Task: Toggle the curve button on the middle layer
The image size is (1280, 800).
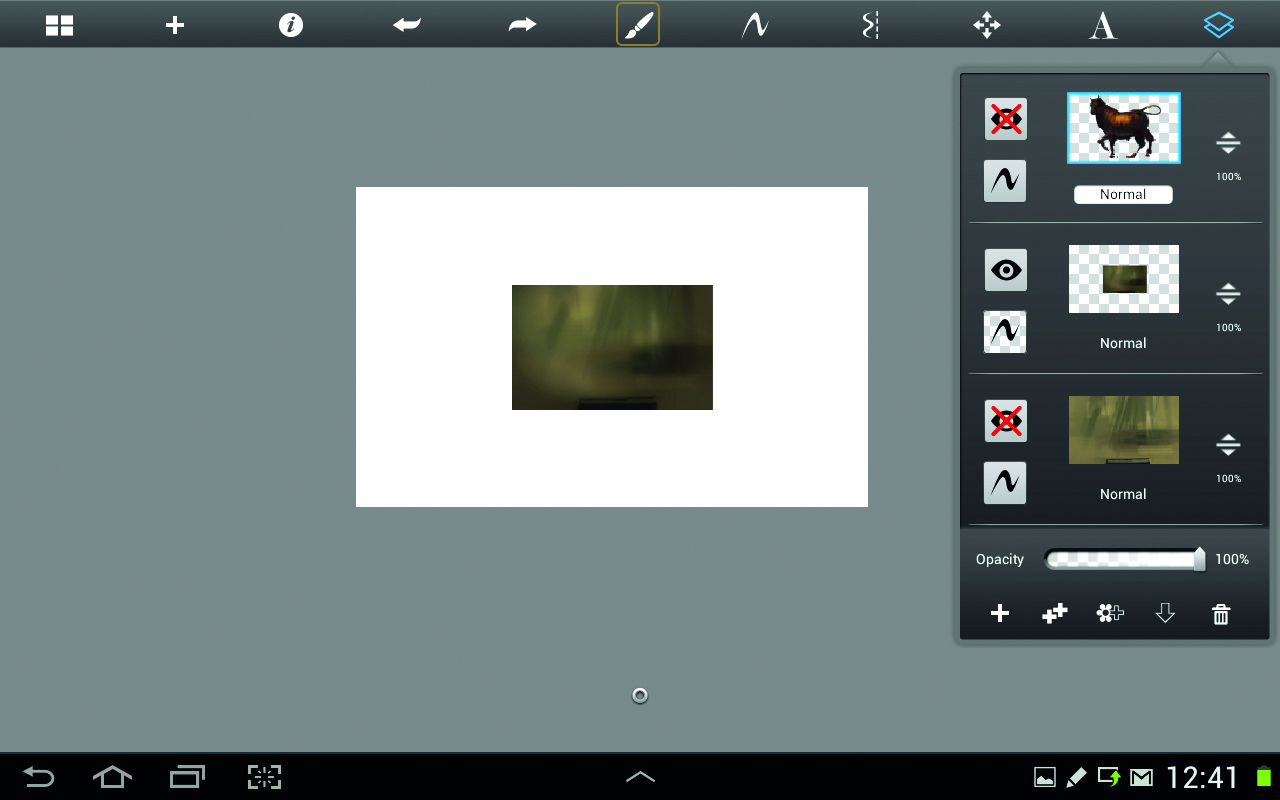Action: click(x=1005, y=332)
